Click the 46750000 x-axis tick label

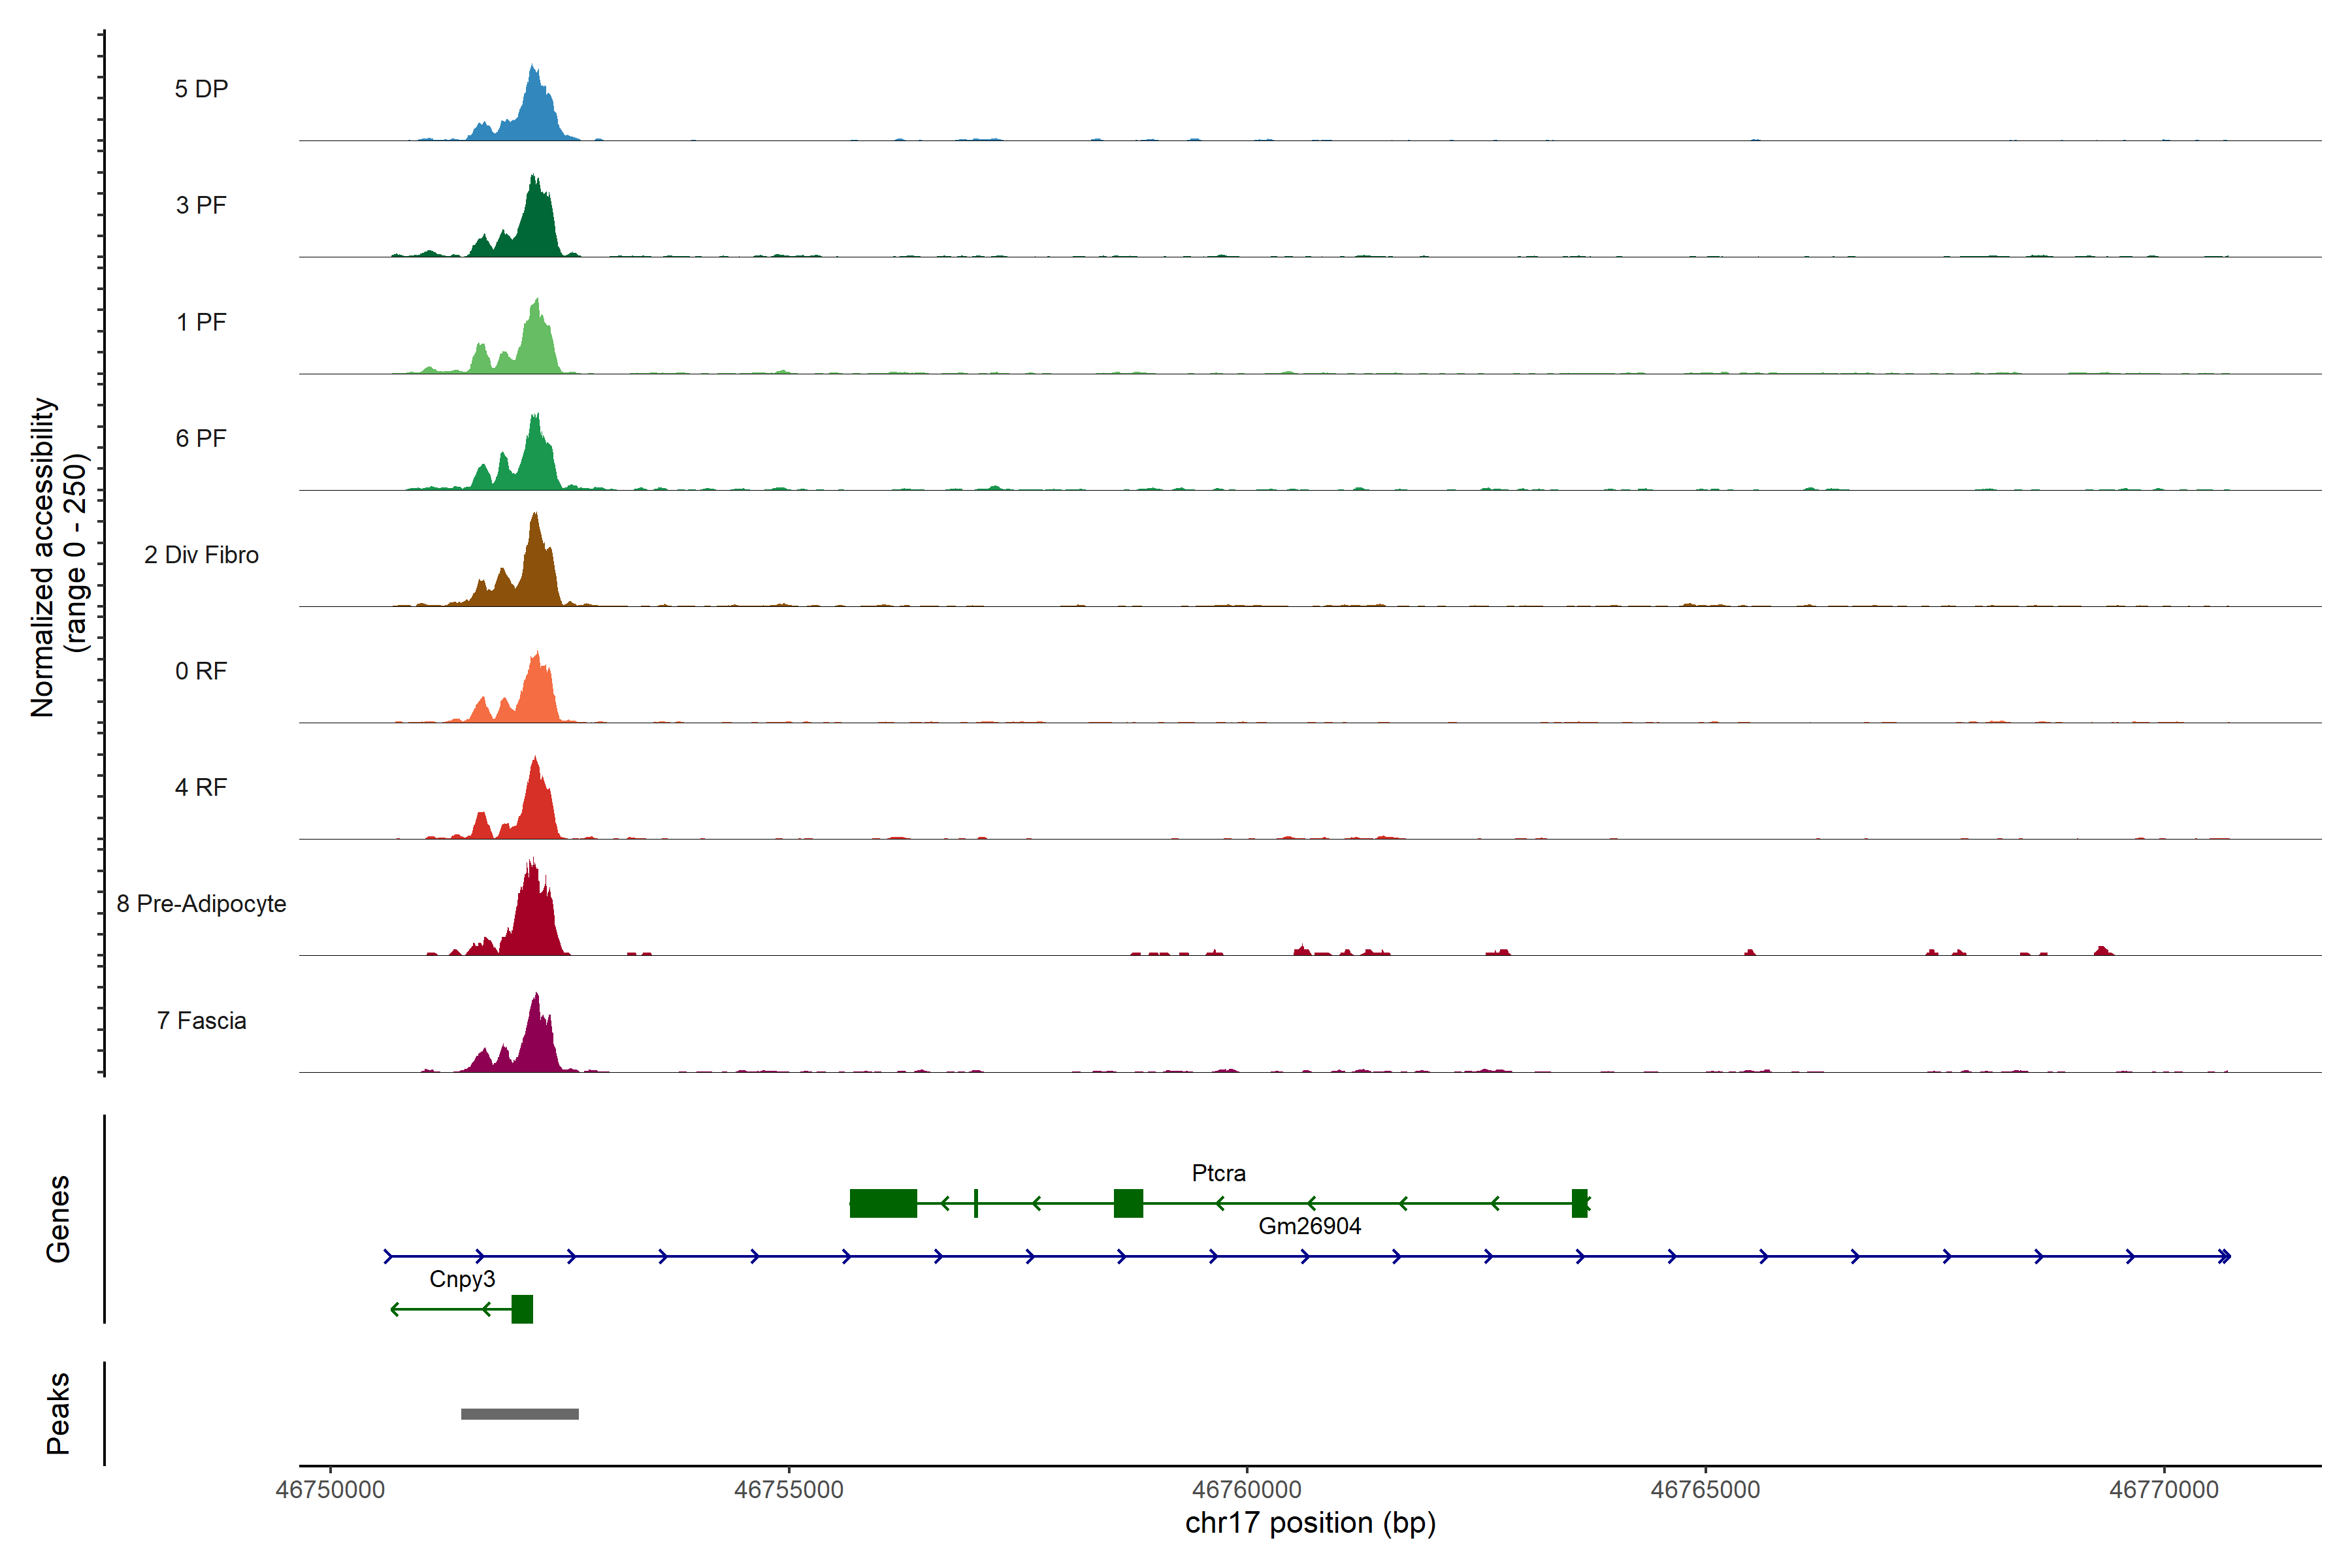click(x=330, y=1490)
